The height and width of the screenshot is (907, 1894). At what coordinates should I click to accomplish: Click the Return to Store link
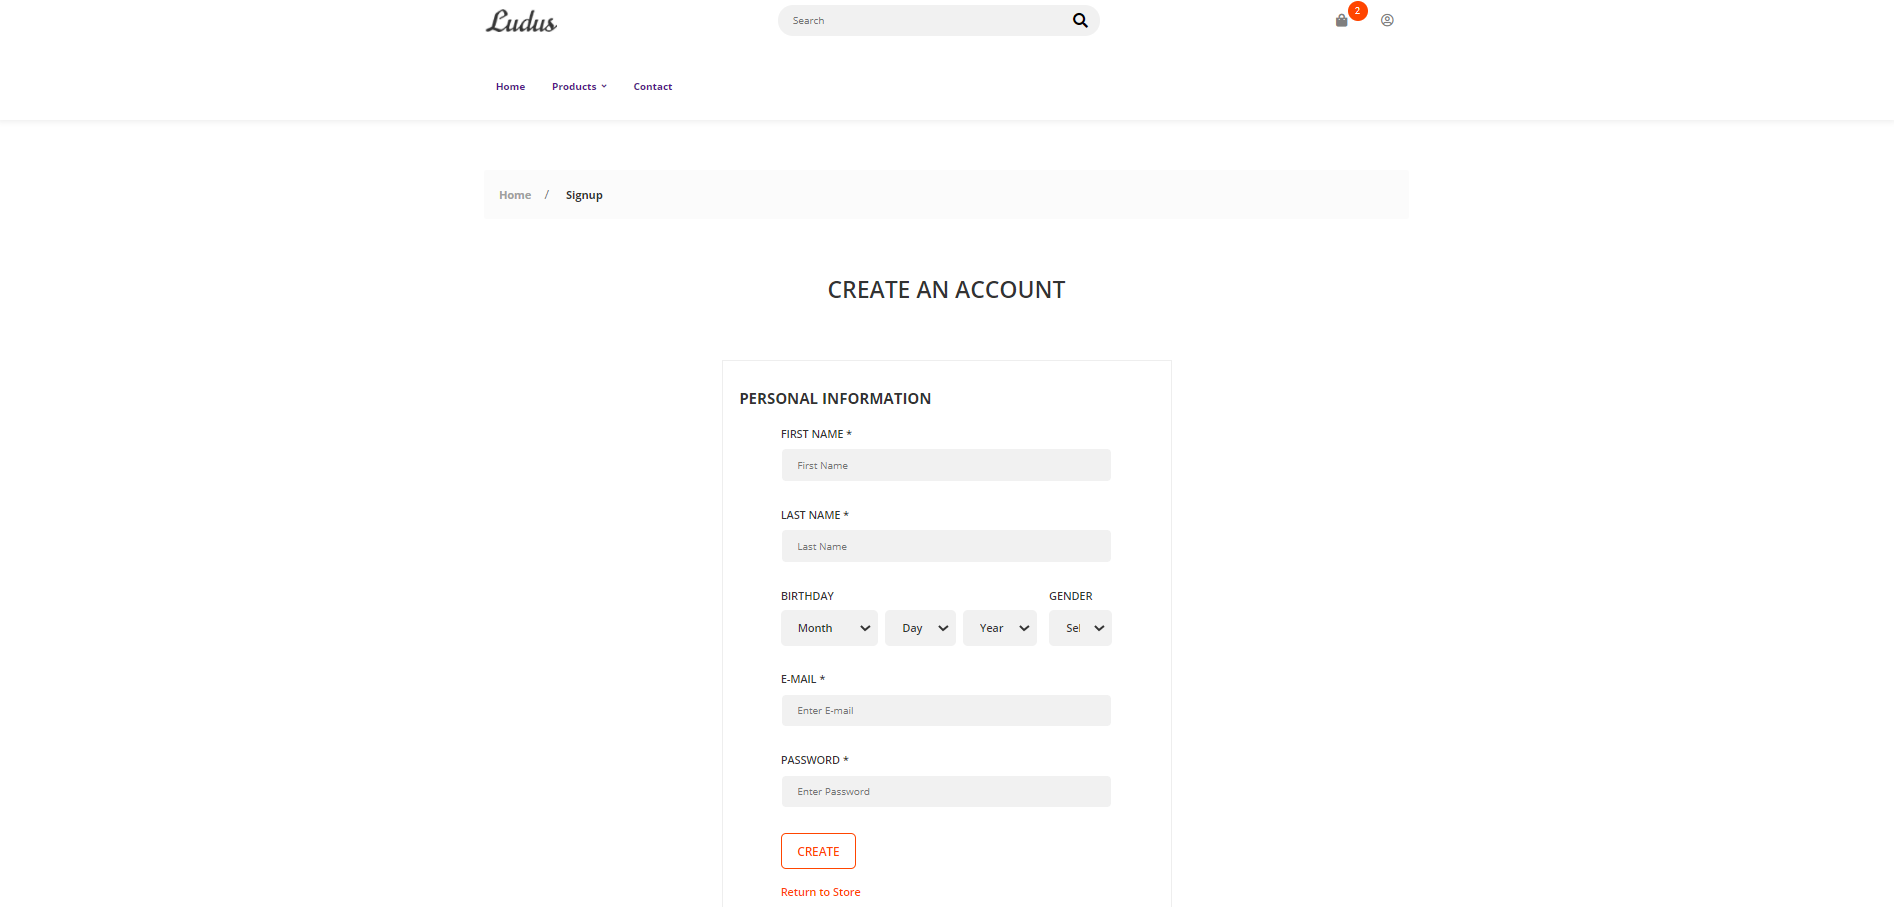click(x=820, y=891)
